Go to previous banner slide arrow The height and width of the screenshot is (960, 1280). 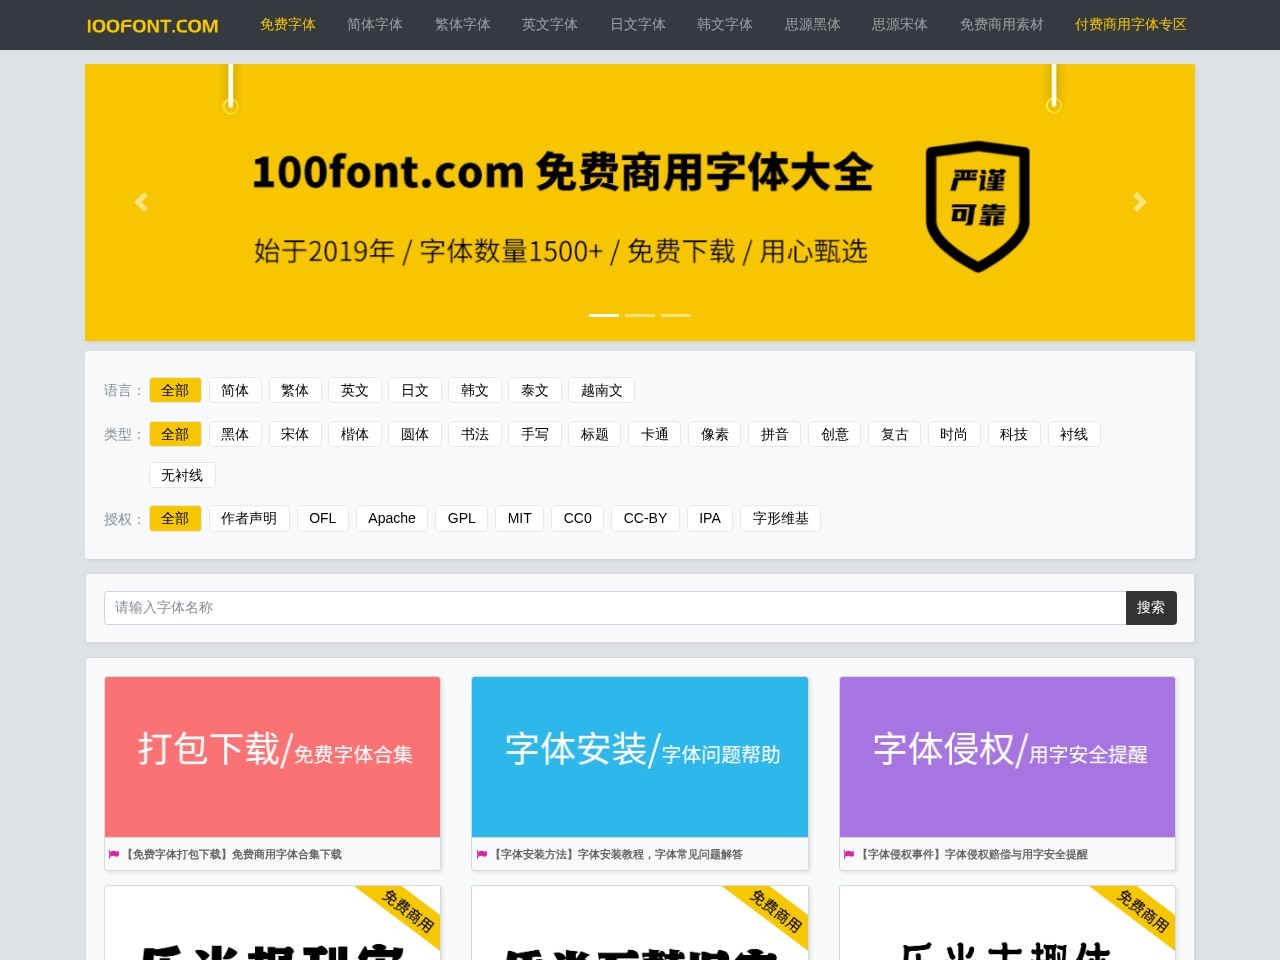pos(141,202)
